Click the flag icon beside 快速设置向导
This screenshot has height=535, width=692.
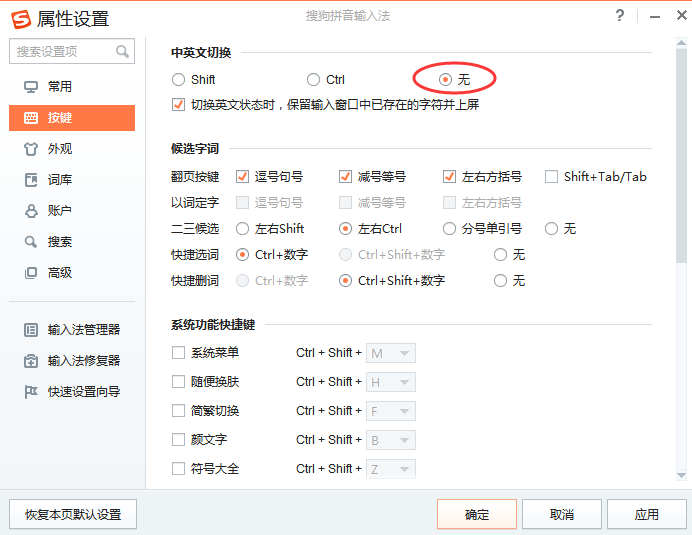[x=31, y=392]
